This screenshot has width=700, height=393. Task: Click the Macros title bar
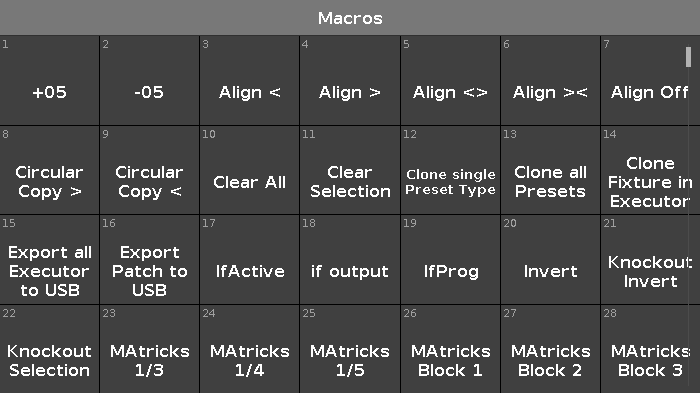coord(350,17)
